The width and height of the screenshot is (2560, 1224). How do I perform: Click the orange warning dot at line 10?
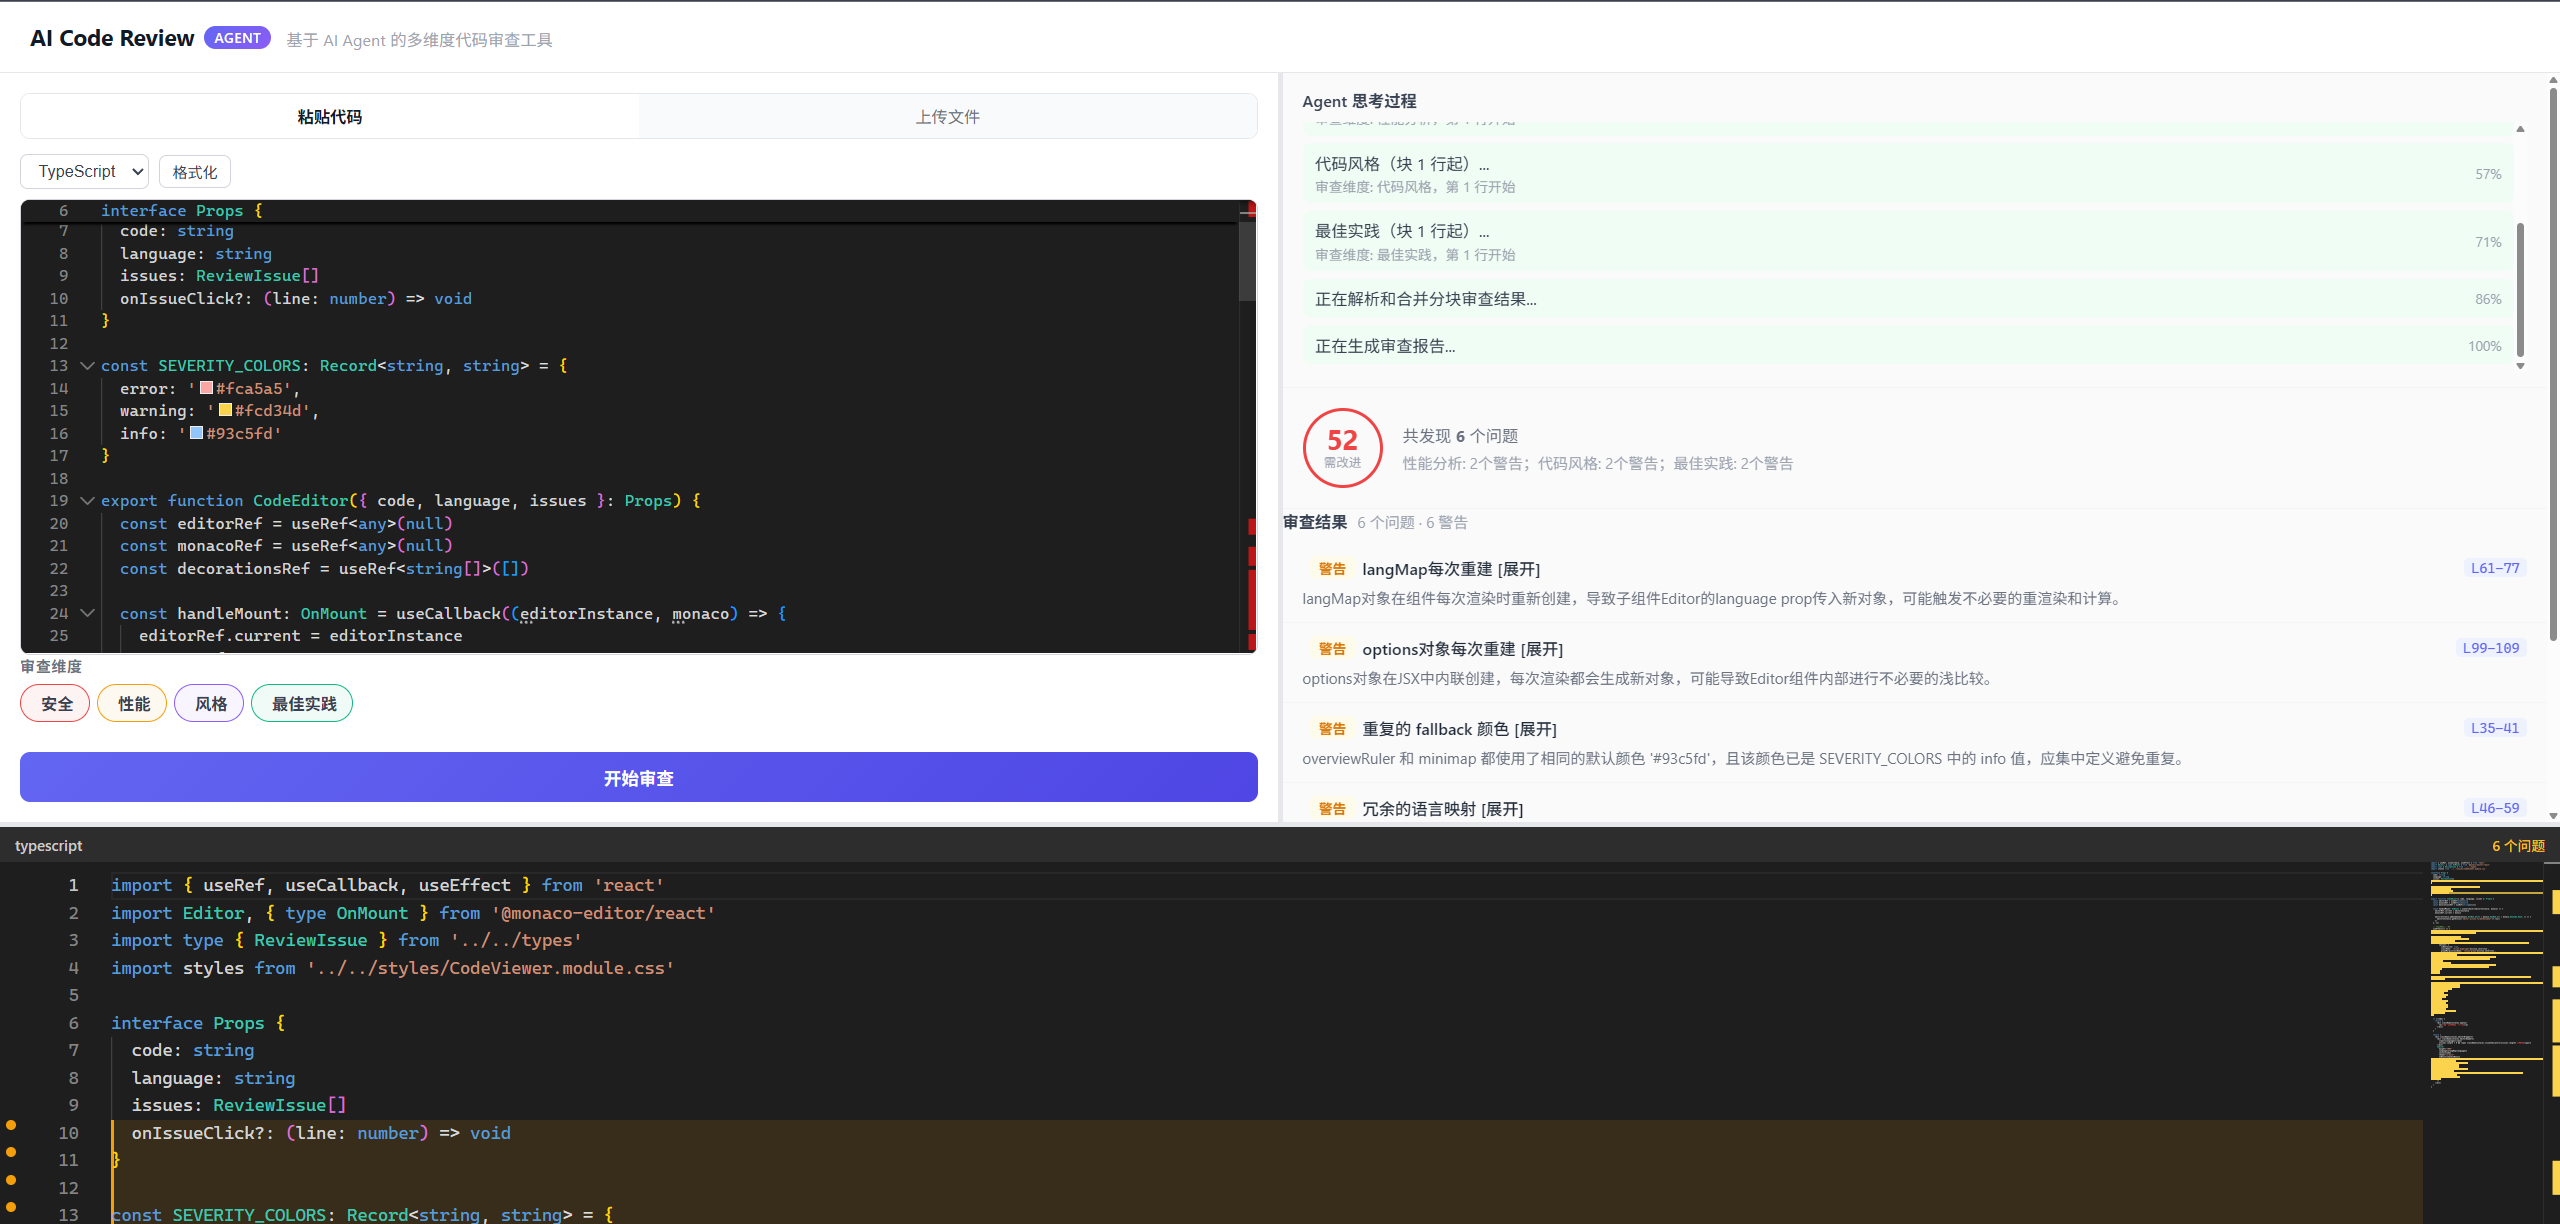(11, 1125)
